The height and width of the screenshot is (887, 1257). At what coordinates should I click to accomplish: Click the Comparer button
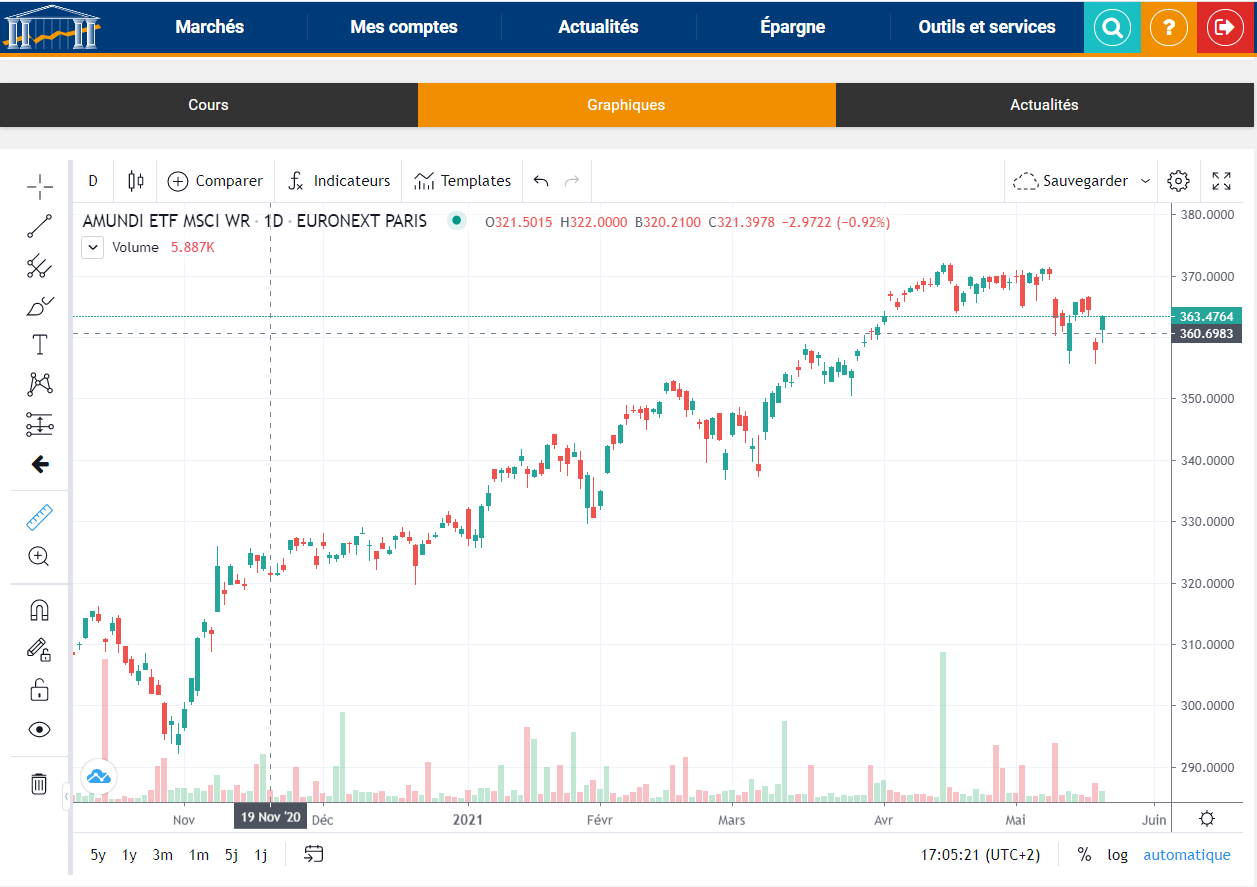215,181
